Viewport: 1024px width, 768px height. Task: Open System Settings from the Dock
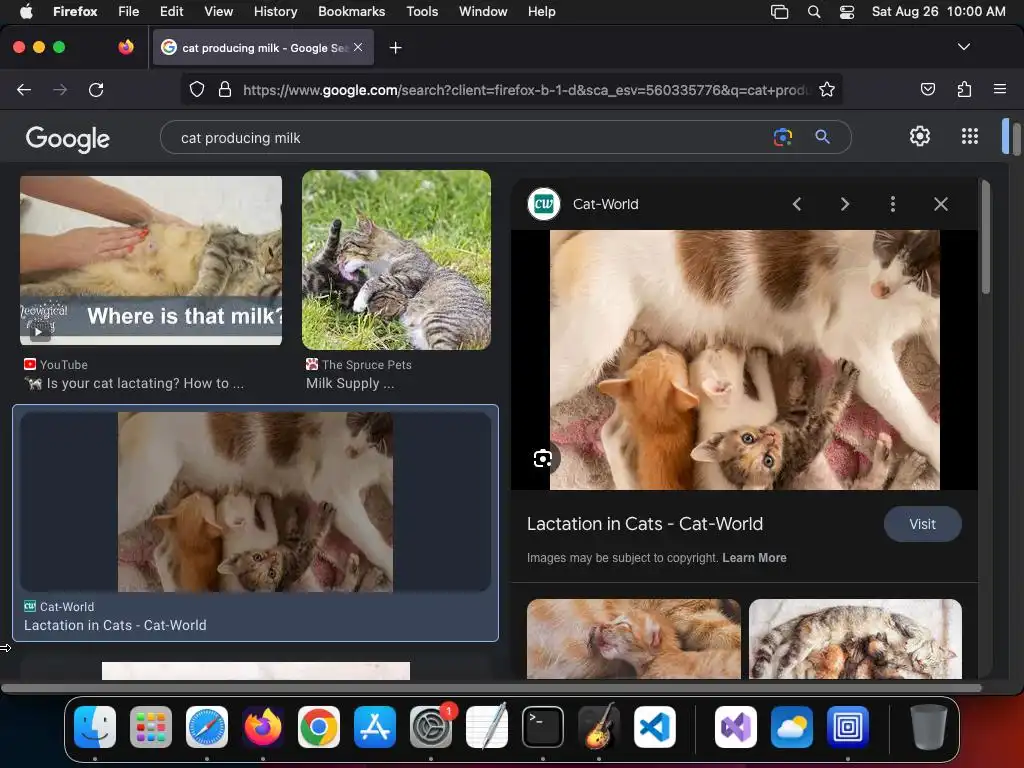click(x=431, y=727)
